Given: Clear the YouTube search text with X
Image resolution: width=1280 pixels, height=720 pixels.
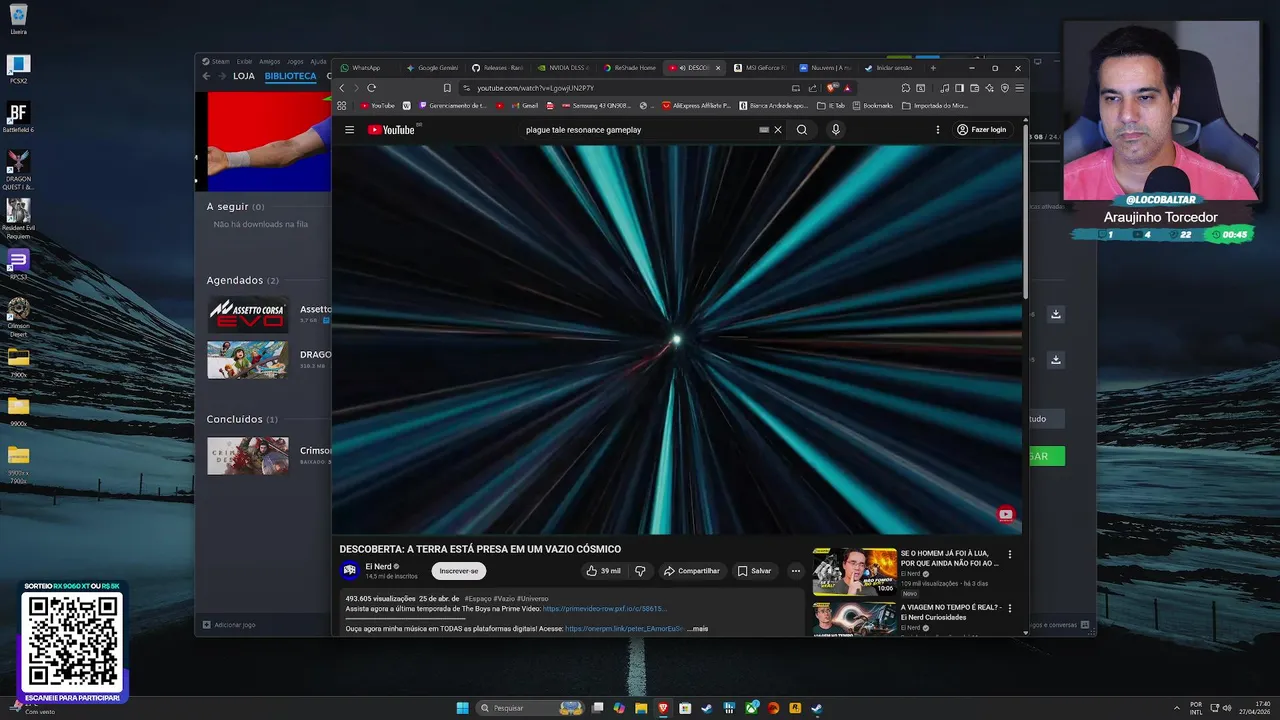Looking at the screenshot, I should tap(778, 130).
